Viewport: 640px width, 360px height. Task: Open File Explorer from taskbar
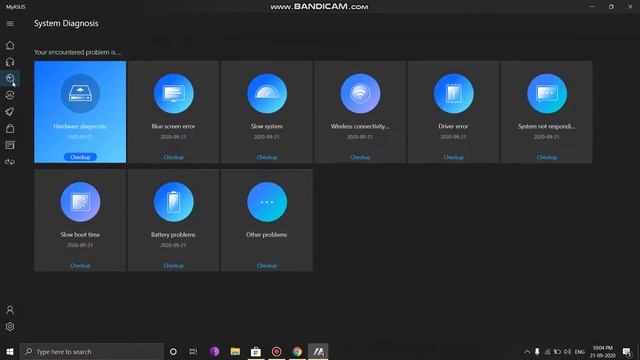(235, 351)
